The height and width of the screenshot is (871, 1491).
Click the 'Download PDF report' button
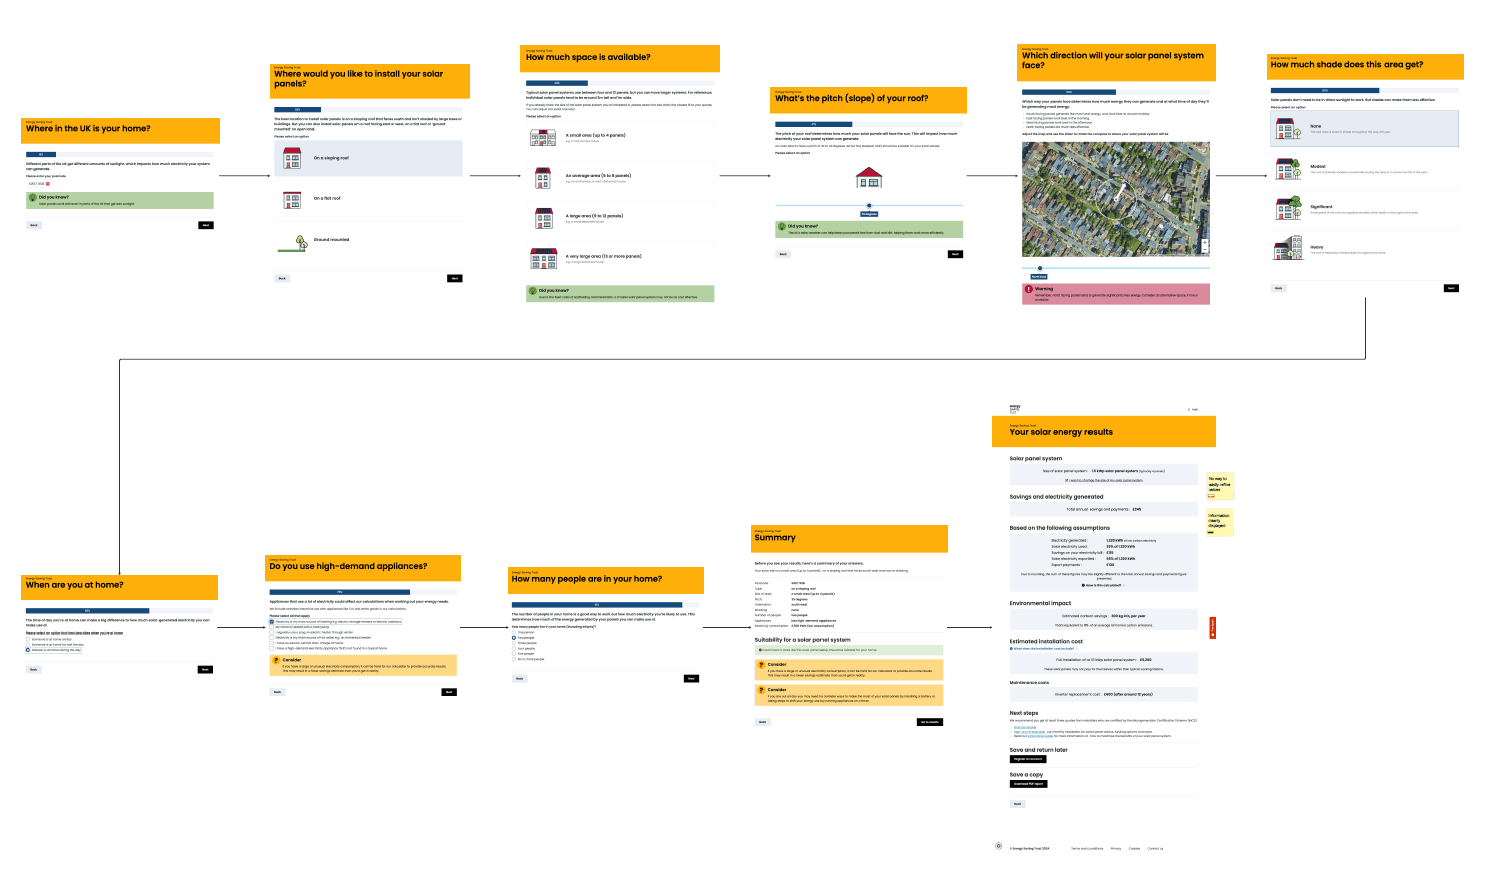pos(1029,784)
